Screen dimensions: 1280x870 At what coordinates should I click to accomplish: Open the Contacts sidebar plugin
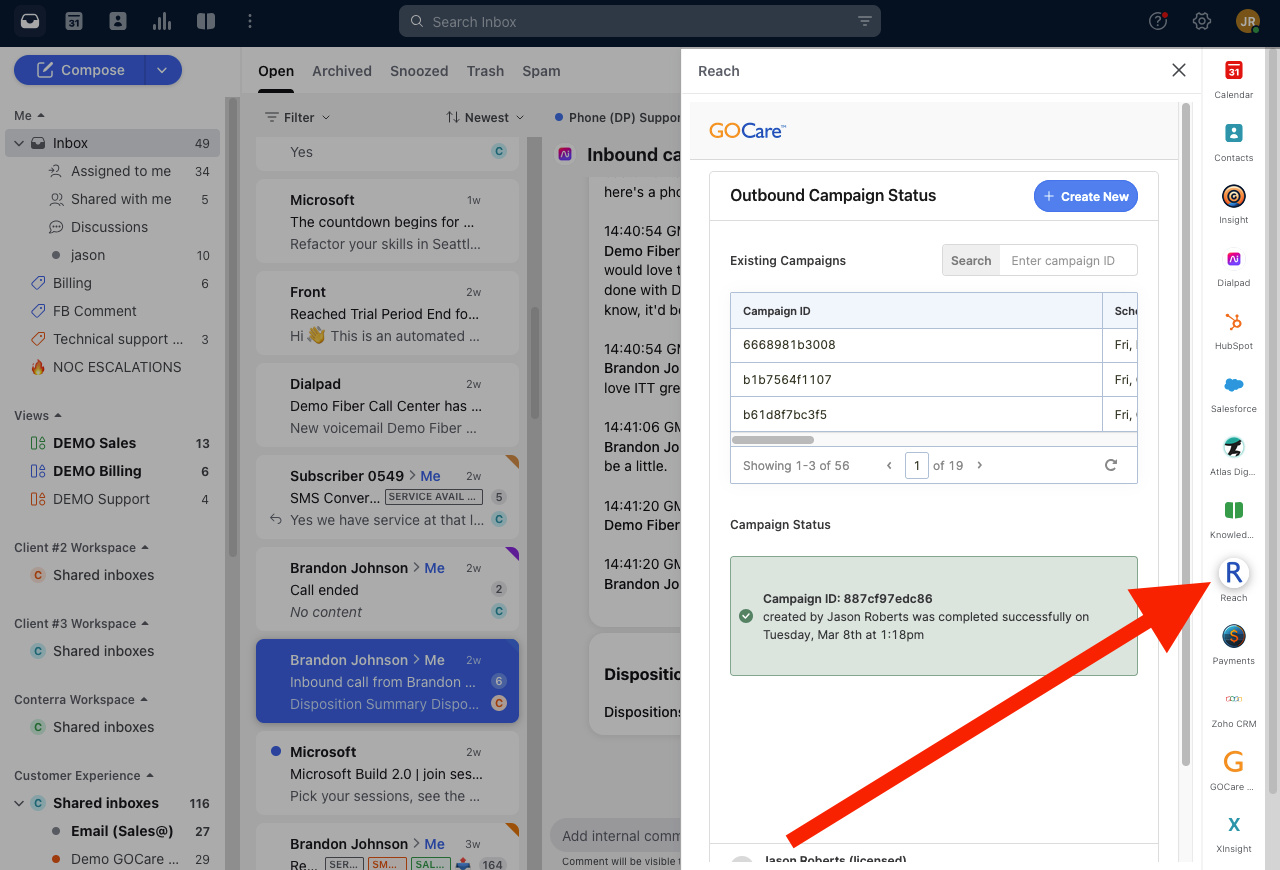pyautogui.click(x=1233, y=142)
